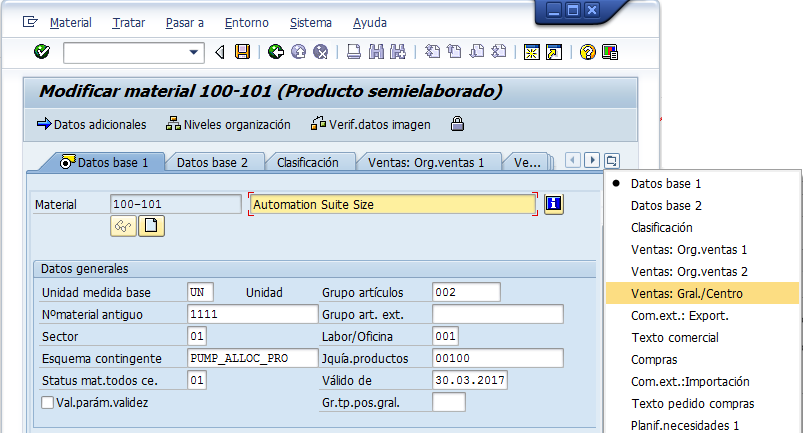The height and width of the screenshot is (433, 803).
Task: Select Com.ext.: Export. in tab list
Action: (702, 315)
